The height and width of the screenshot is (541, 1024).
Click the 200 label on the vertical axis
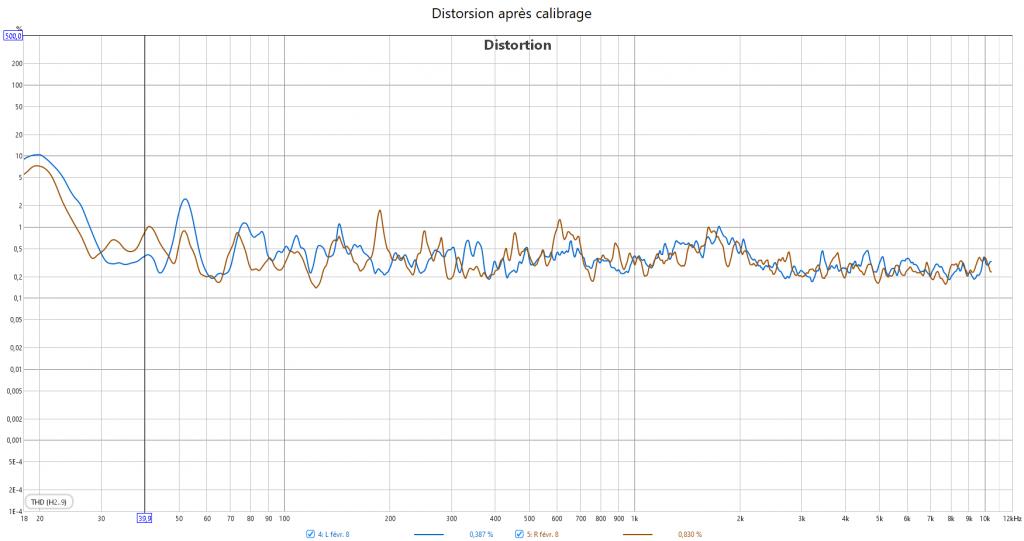point(16,63)
